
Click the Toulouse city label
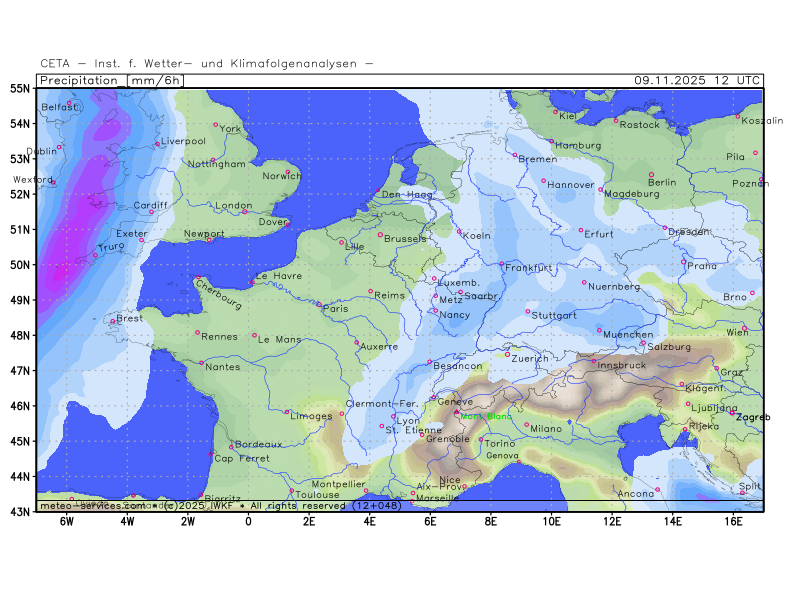point(317,494)
